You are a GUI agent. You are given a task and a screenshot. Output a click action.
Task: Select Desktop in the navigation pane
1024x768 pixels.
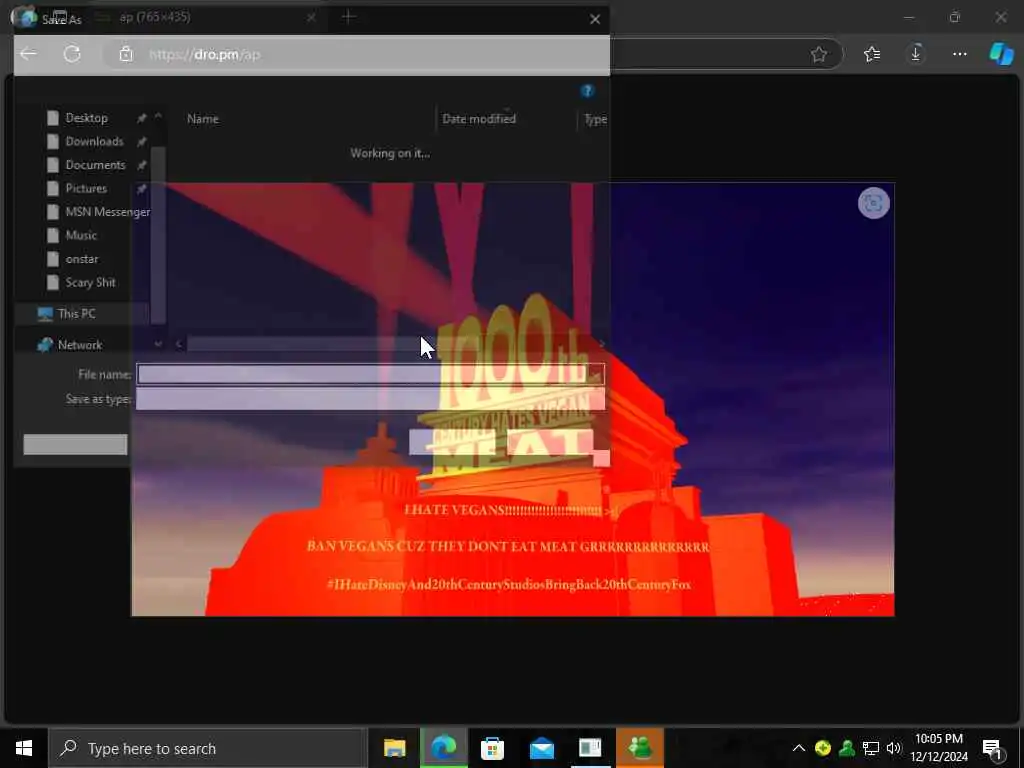click(86, 118)
